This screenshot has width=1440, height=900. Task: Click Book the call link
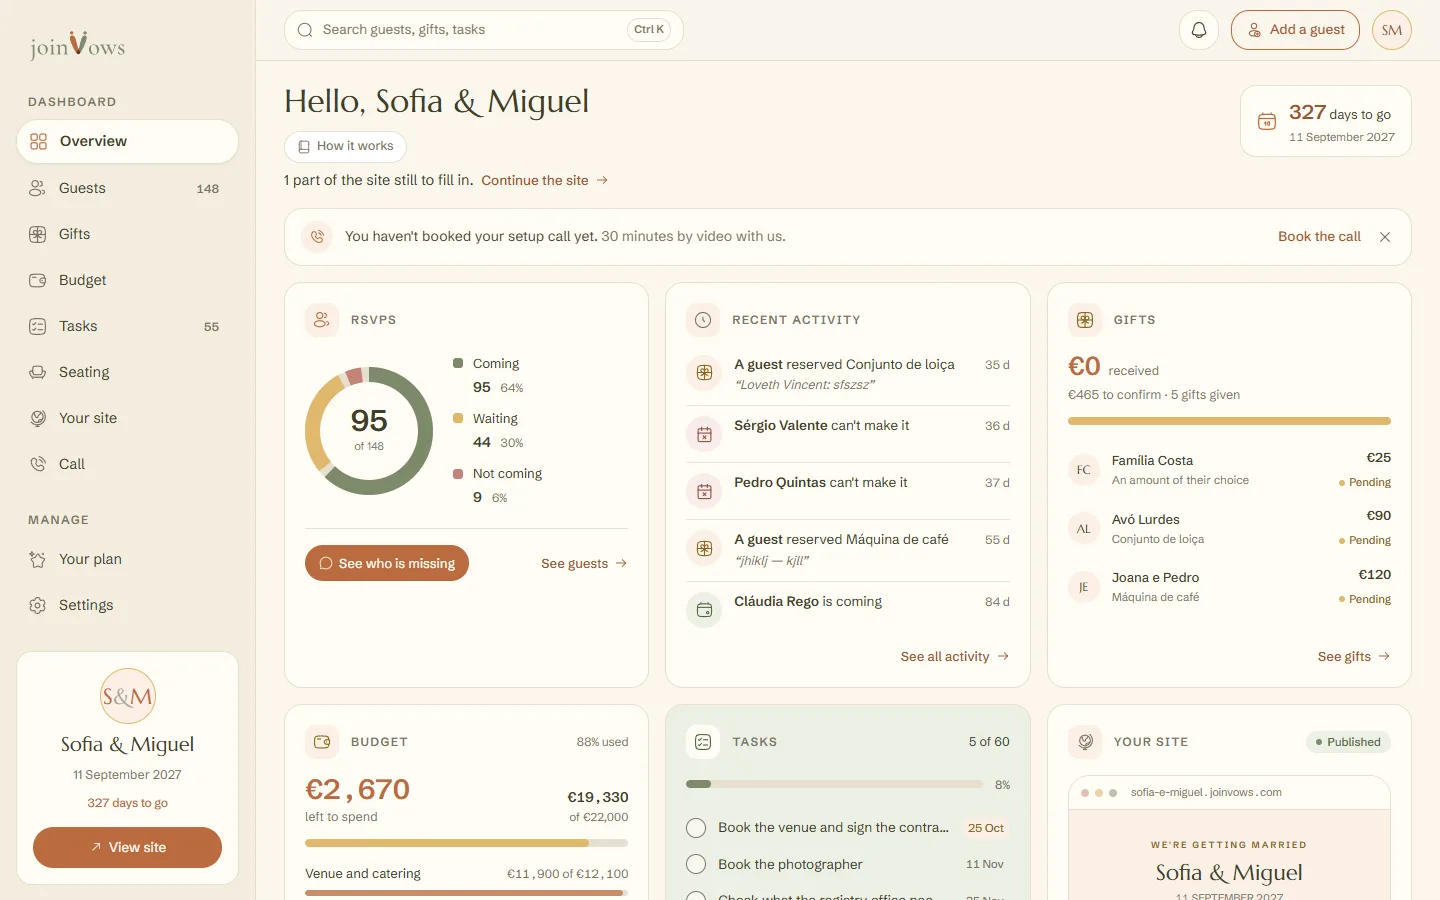click(1319, 237)
